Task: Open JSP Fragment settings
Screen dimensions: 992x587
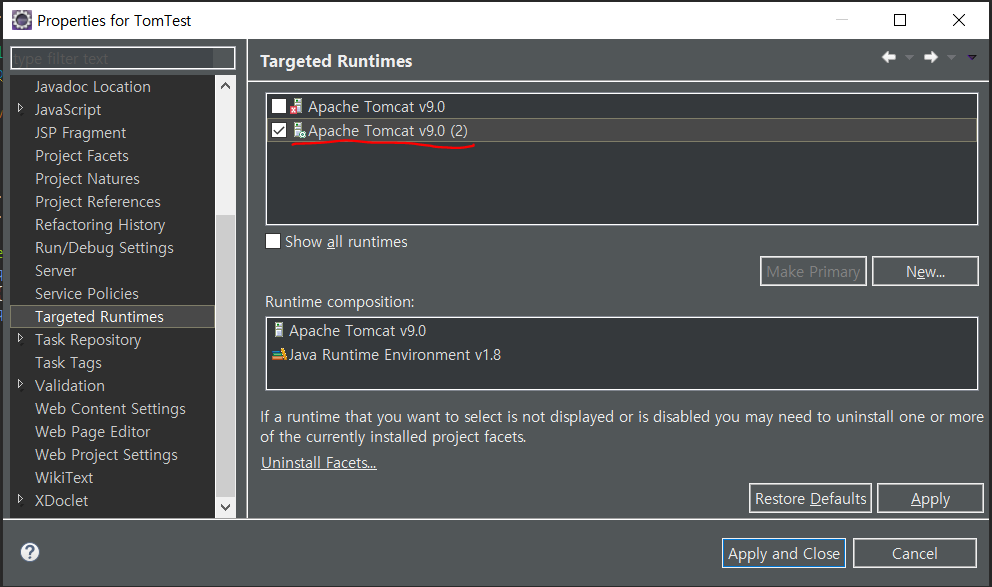Action: tap(80, 133)
